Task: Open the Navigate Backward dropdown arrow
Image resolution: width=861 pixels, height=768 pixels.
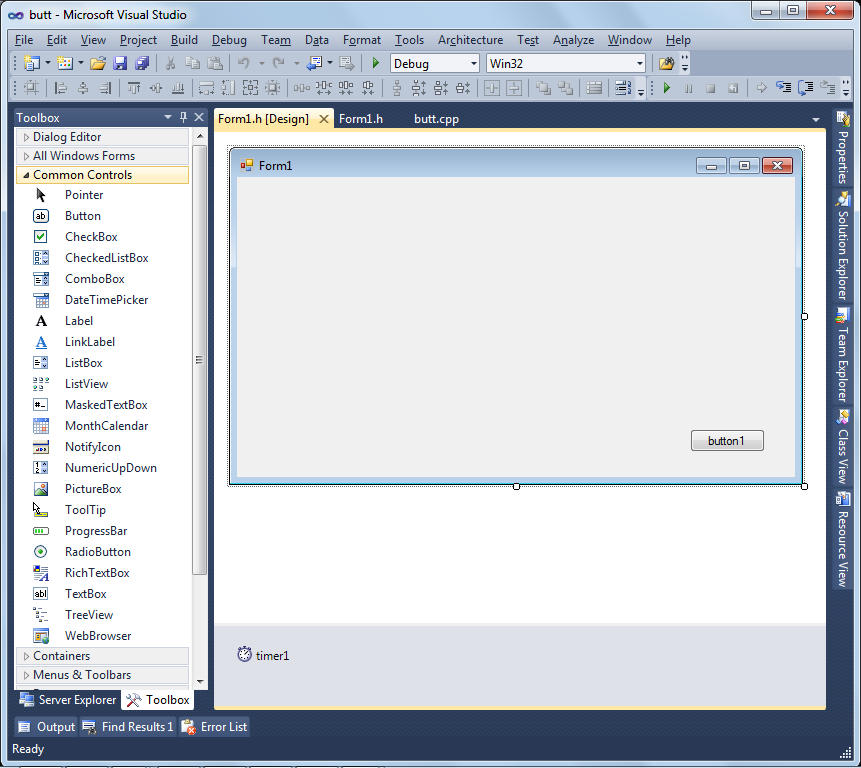Action: (x=329, y=64)
